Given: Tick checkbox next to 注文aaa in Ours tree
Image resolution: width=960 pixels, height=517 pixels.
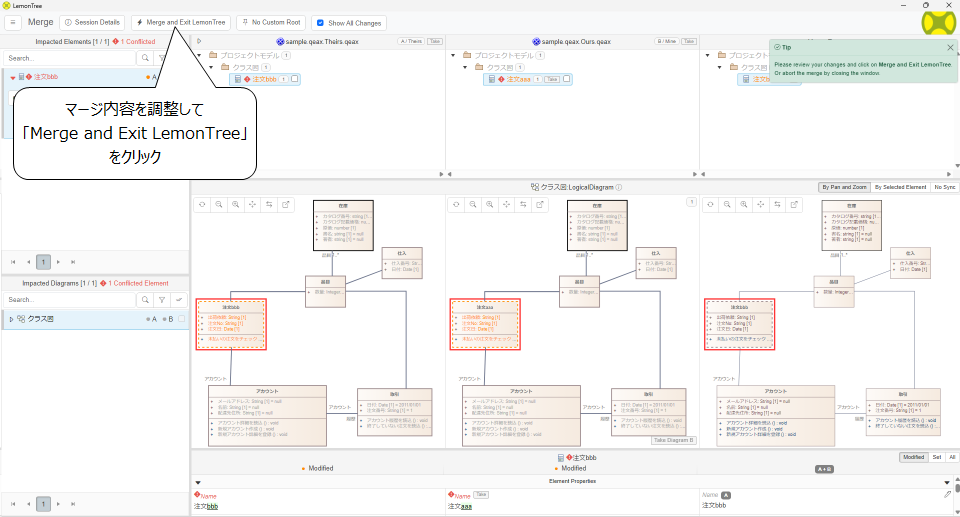Looking at the screenshot, I should [x=565, y=79].
